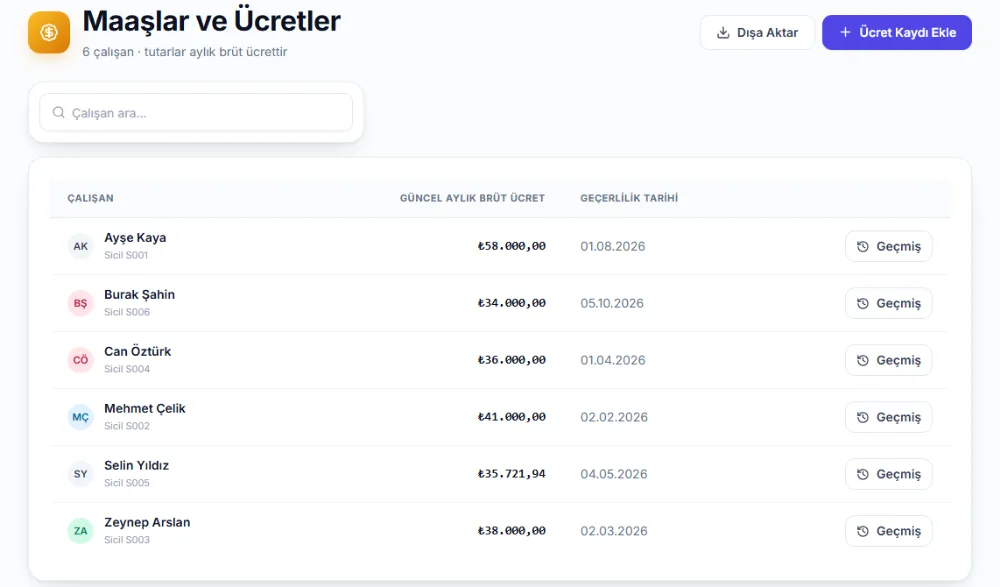
Task: Click the salary amount ₺41.000,00
Action: point(511,417)
